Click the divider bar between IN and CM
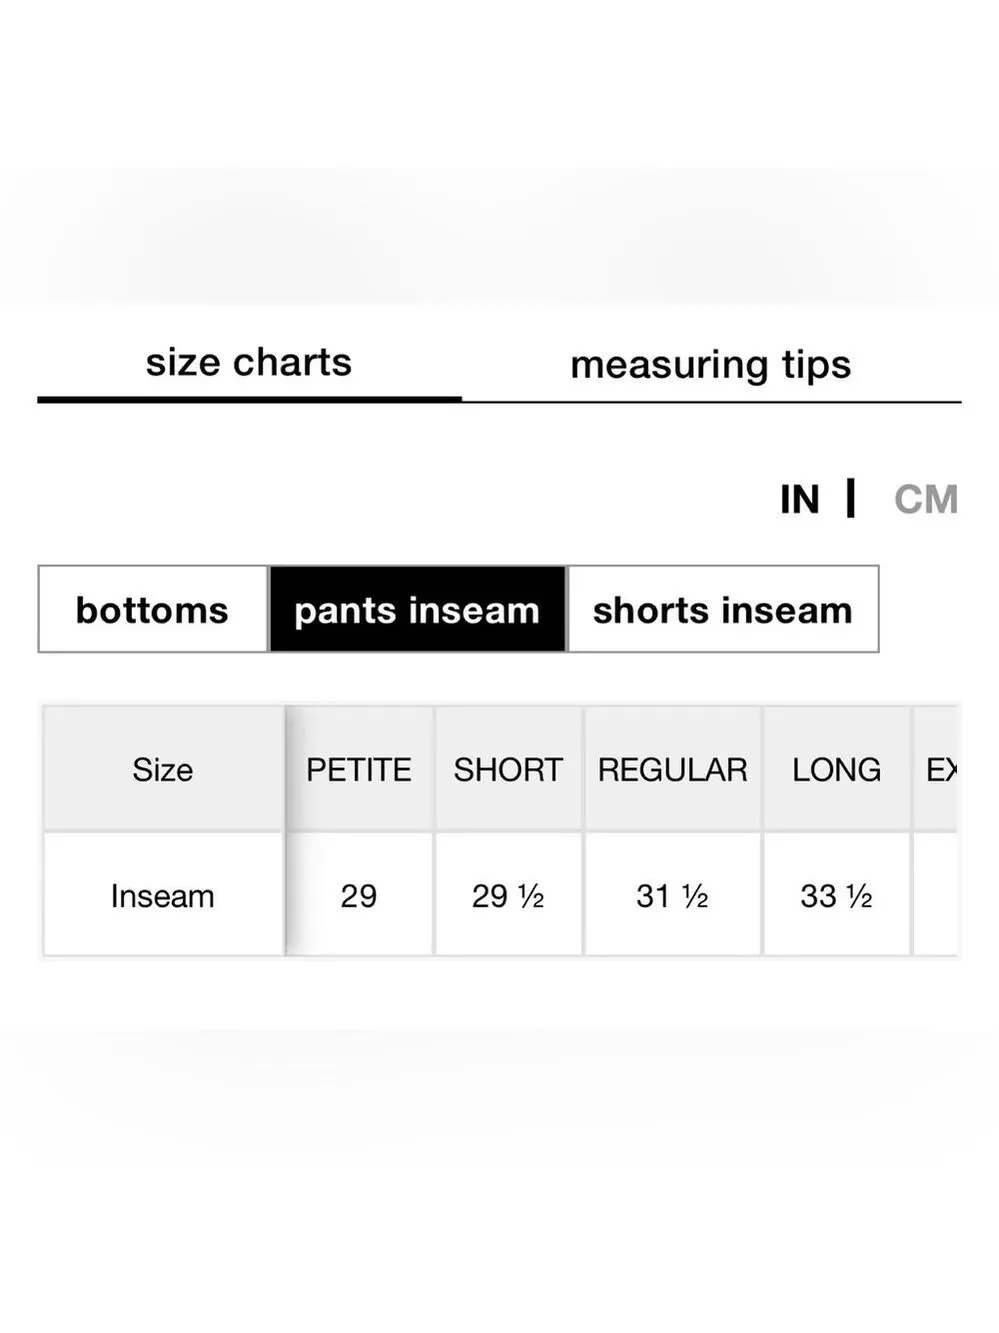The image size is (999, 1333). click(851, 498)
